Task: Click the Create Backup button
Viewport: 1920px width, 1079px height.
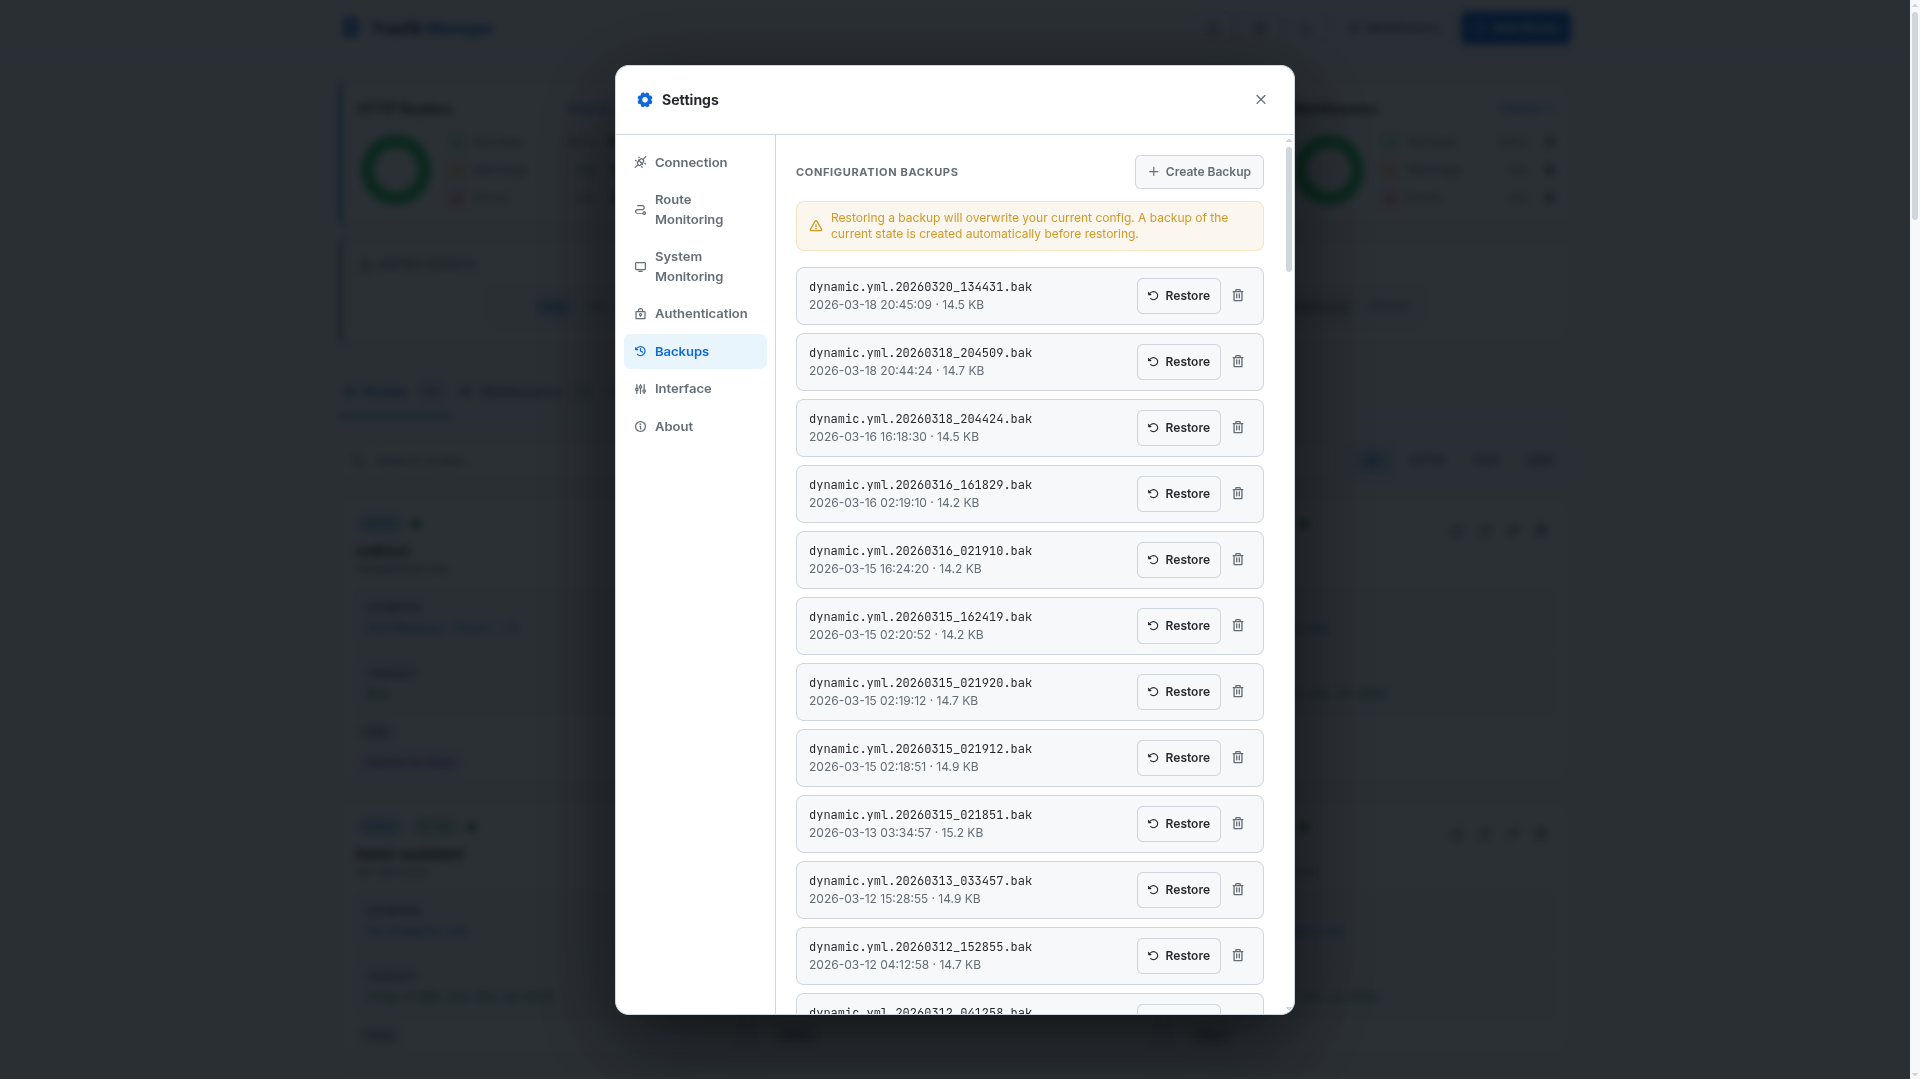Action: coord(1198,171)
